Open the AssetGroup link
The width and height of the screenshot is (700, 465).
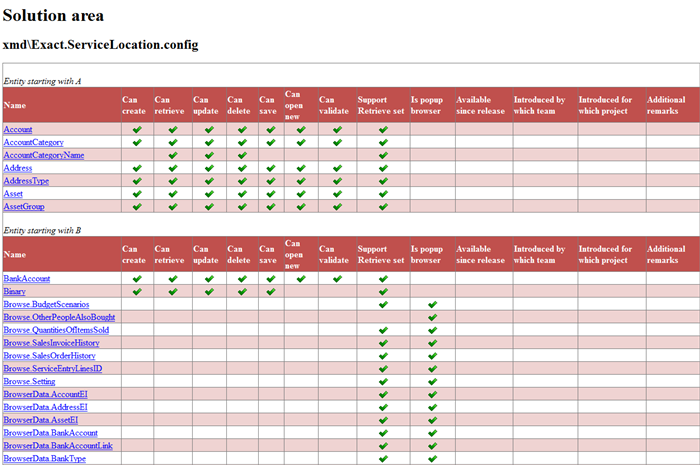point(24,207)
